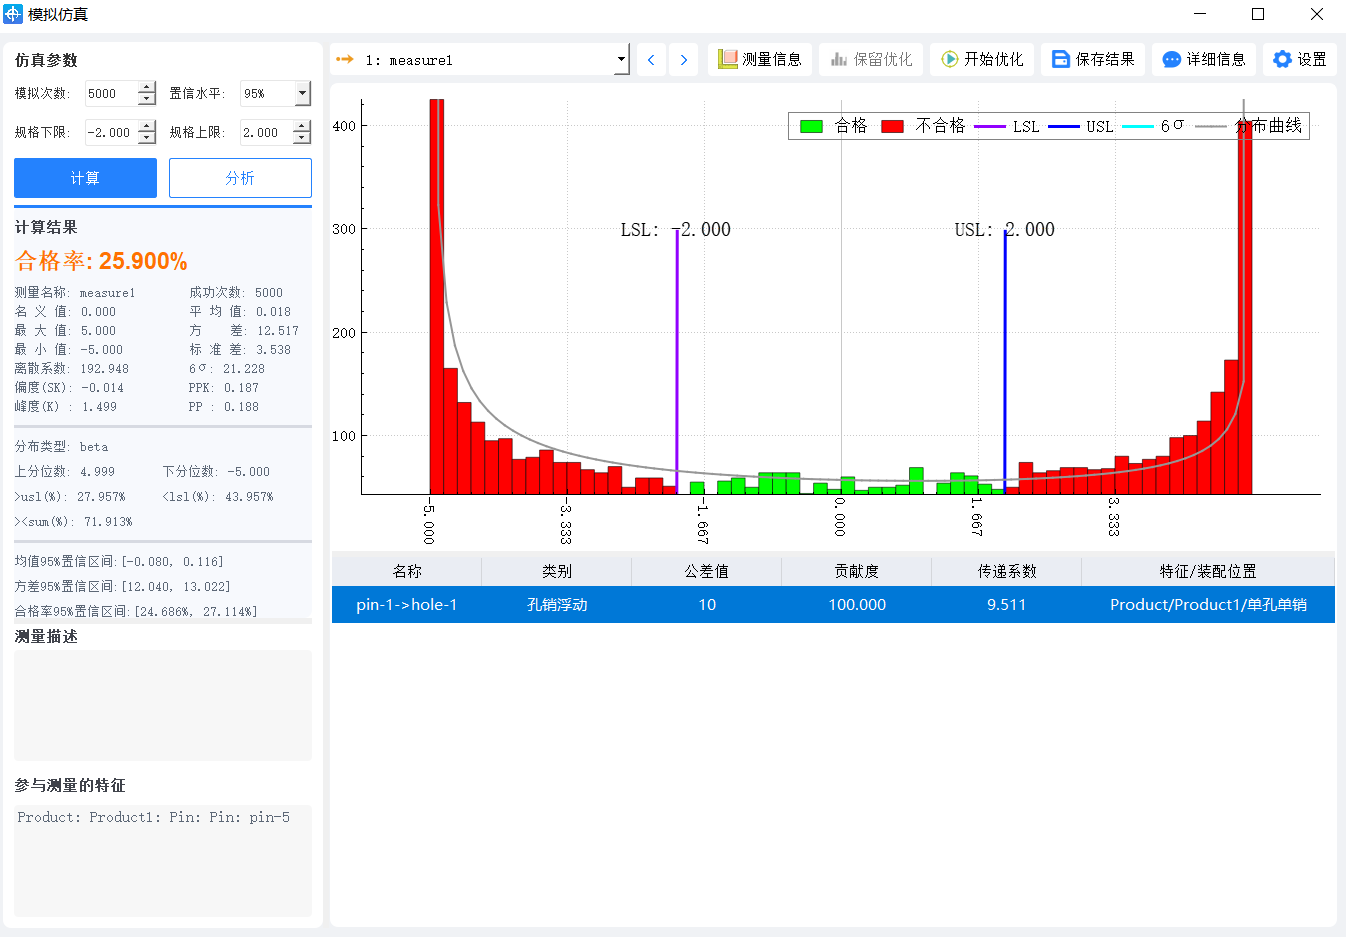Open 详细信息 detailed information
1346x937 pixels.
coord(1204,60)
